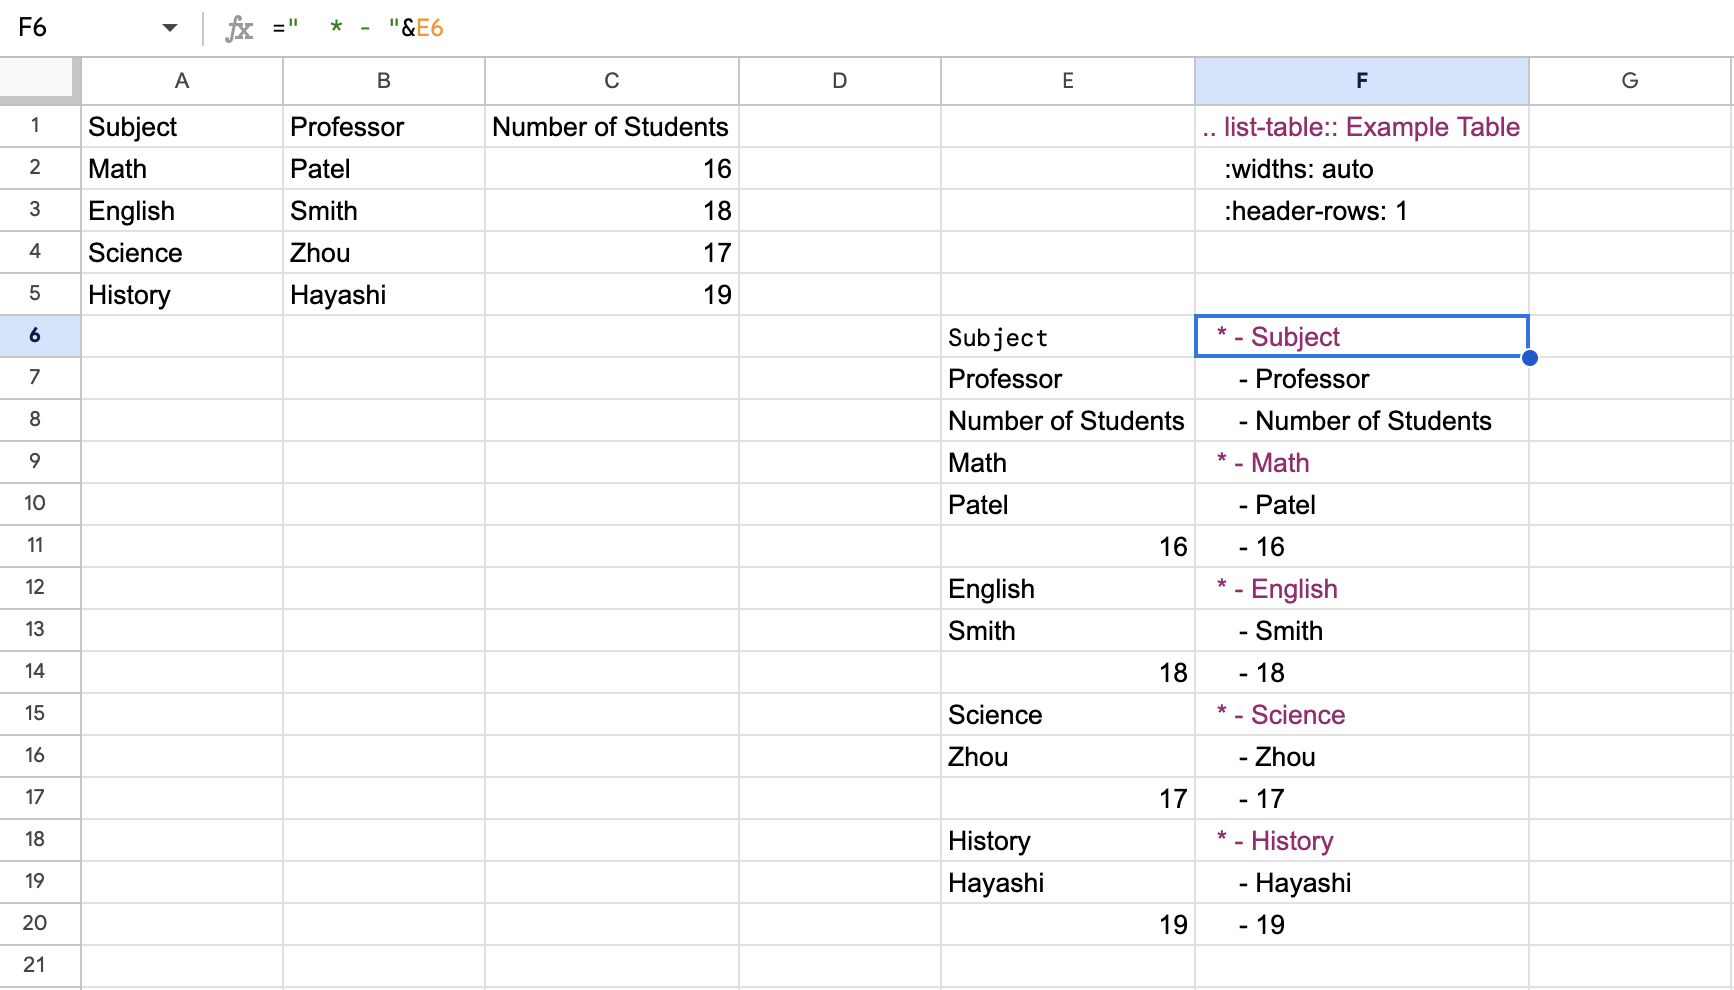The height and width of the screenshot is (990, 1734).
Task: Click cell F8 '- Number of Students'
Action: coord(1362,421)
